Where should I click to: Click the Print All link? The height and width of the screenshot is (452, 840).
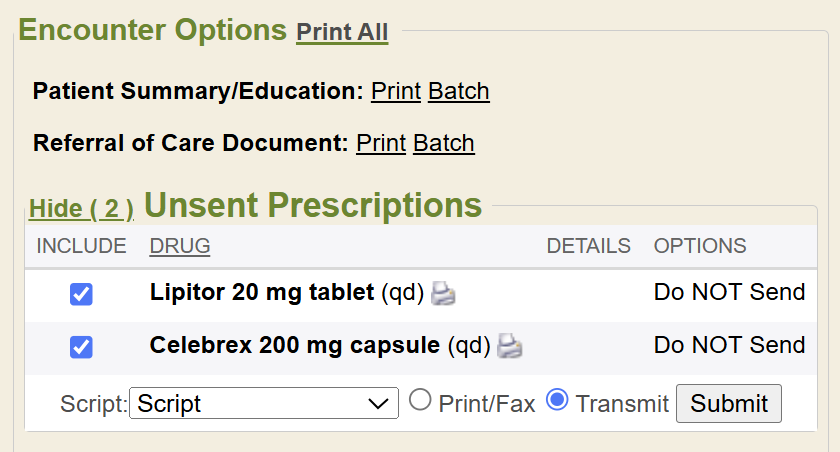[342, 32]
